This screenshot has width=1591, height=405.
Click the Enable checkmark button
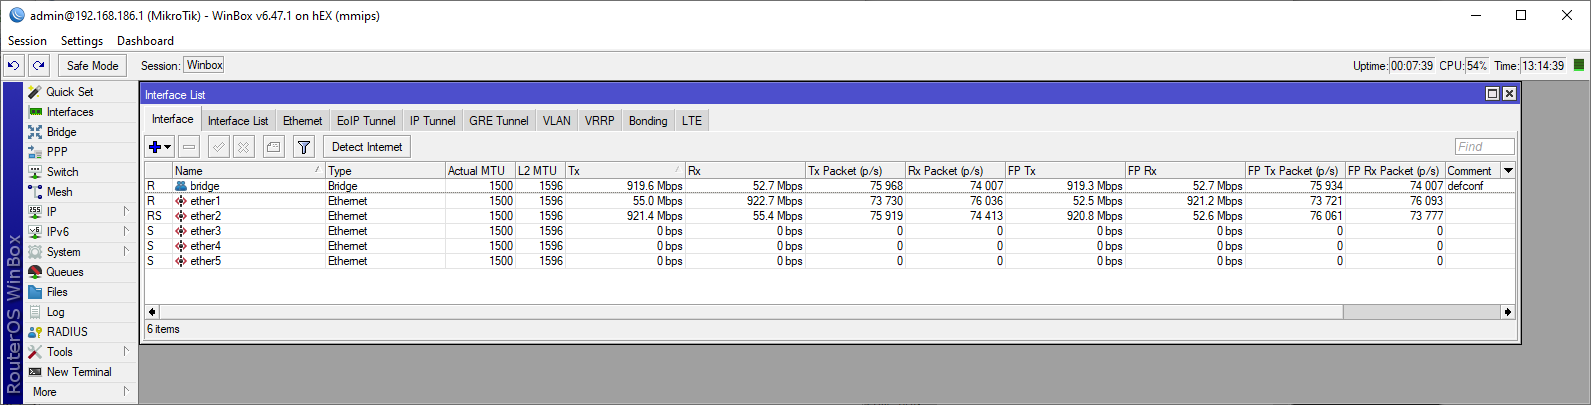[x=219, y=147]
